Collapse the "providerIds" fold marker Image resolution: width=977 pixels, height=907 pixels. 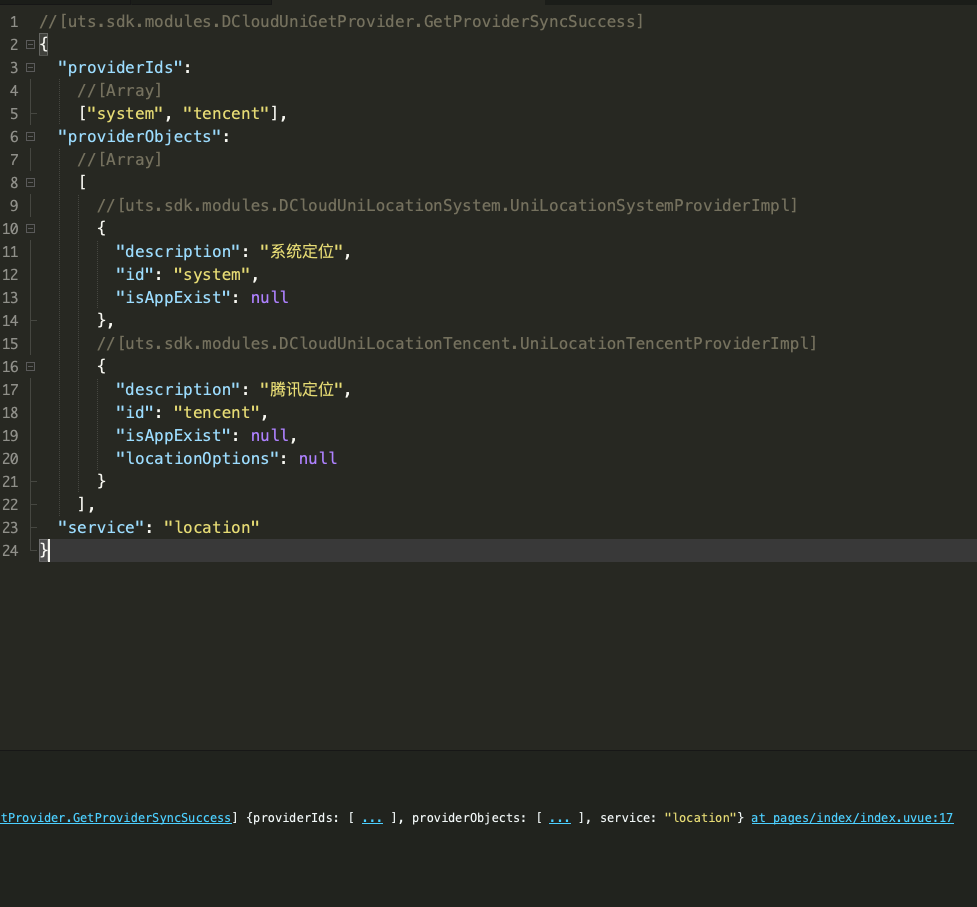pos(30,68)
